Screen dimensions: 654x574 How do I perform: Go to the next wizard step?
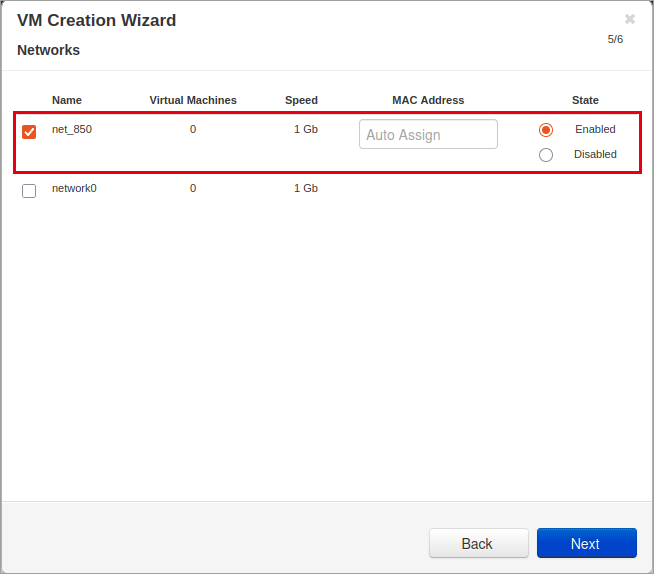pyautogui.click(x=587, y=543)
